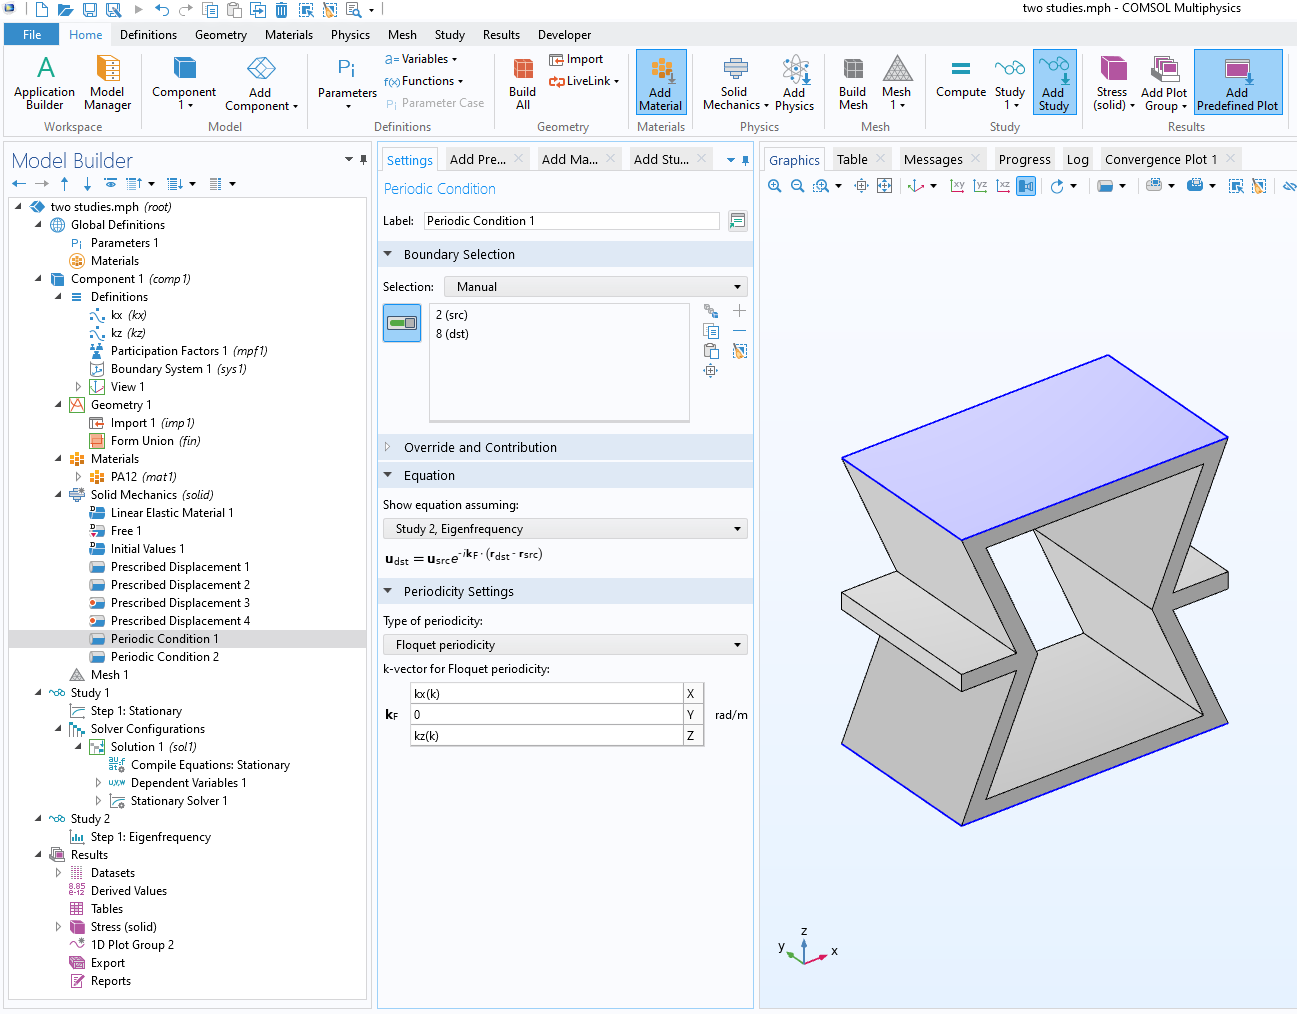Viewport: 1297px width, 1014px height.
Task: Open the Model Manager
Action: coord(107,82)
